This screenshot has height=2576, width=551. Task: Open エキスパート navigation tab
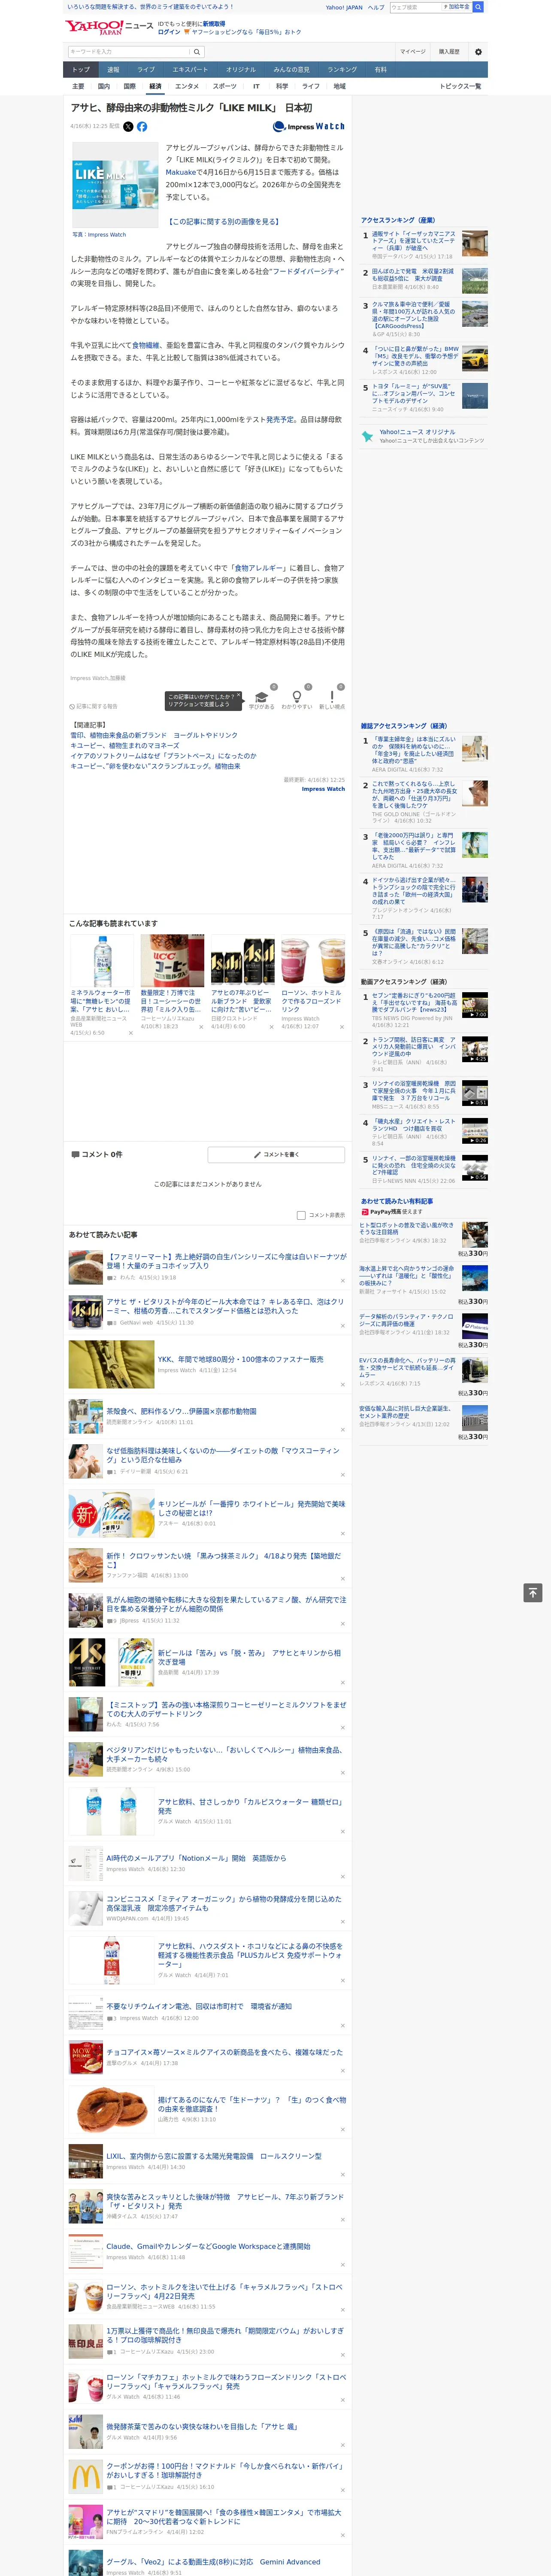190,70
